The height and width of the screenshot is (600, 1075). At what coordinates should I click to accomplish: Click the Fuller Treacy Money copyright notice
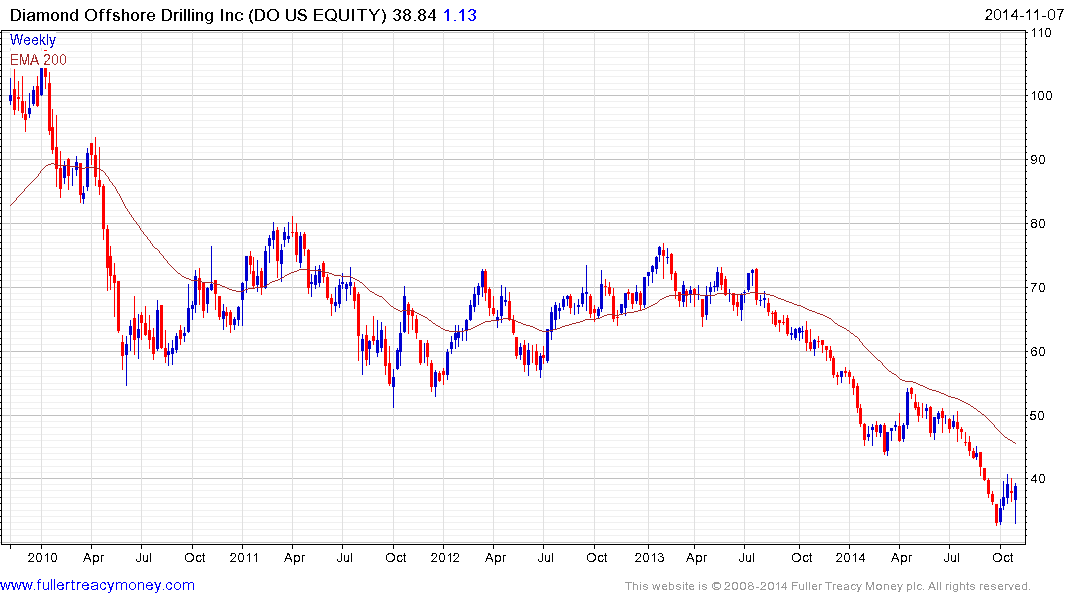(x=827, y=586)
